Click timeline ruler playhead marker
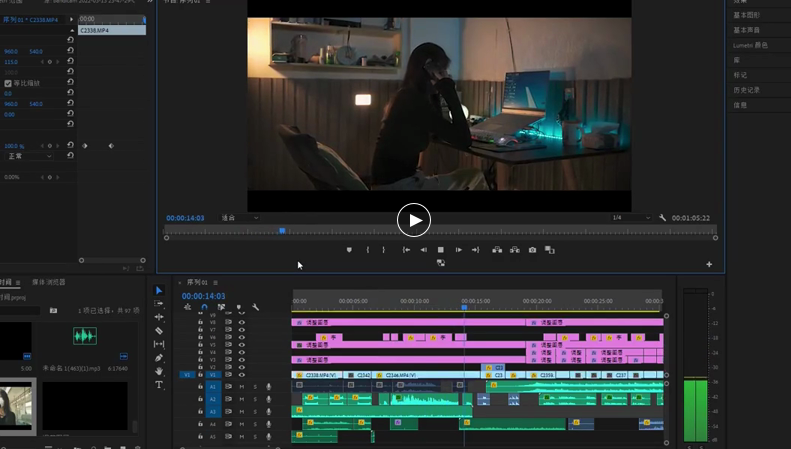This screenshot has height=449, width=791. pos(464,307)
